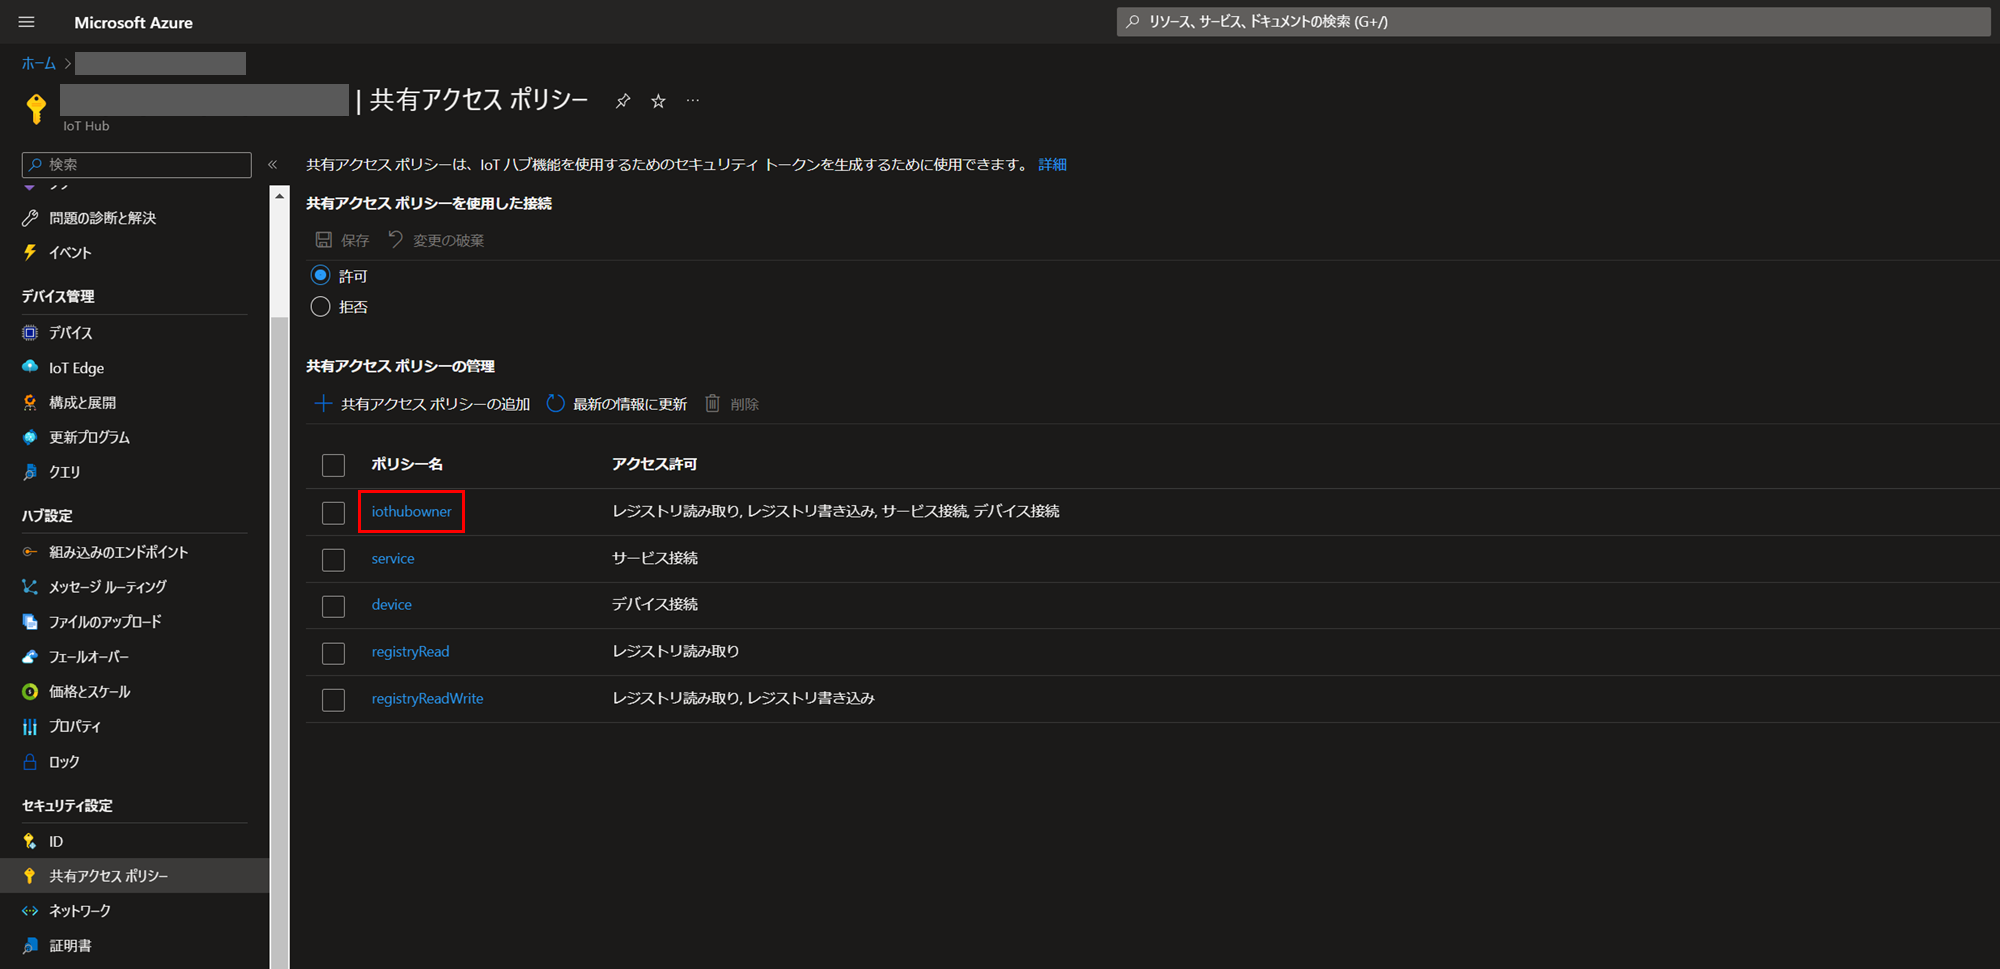Click the クエリ icon
Viewport: 2000px width, 969px height.
click(x=30, y=472)
